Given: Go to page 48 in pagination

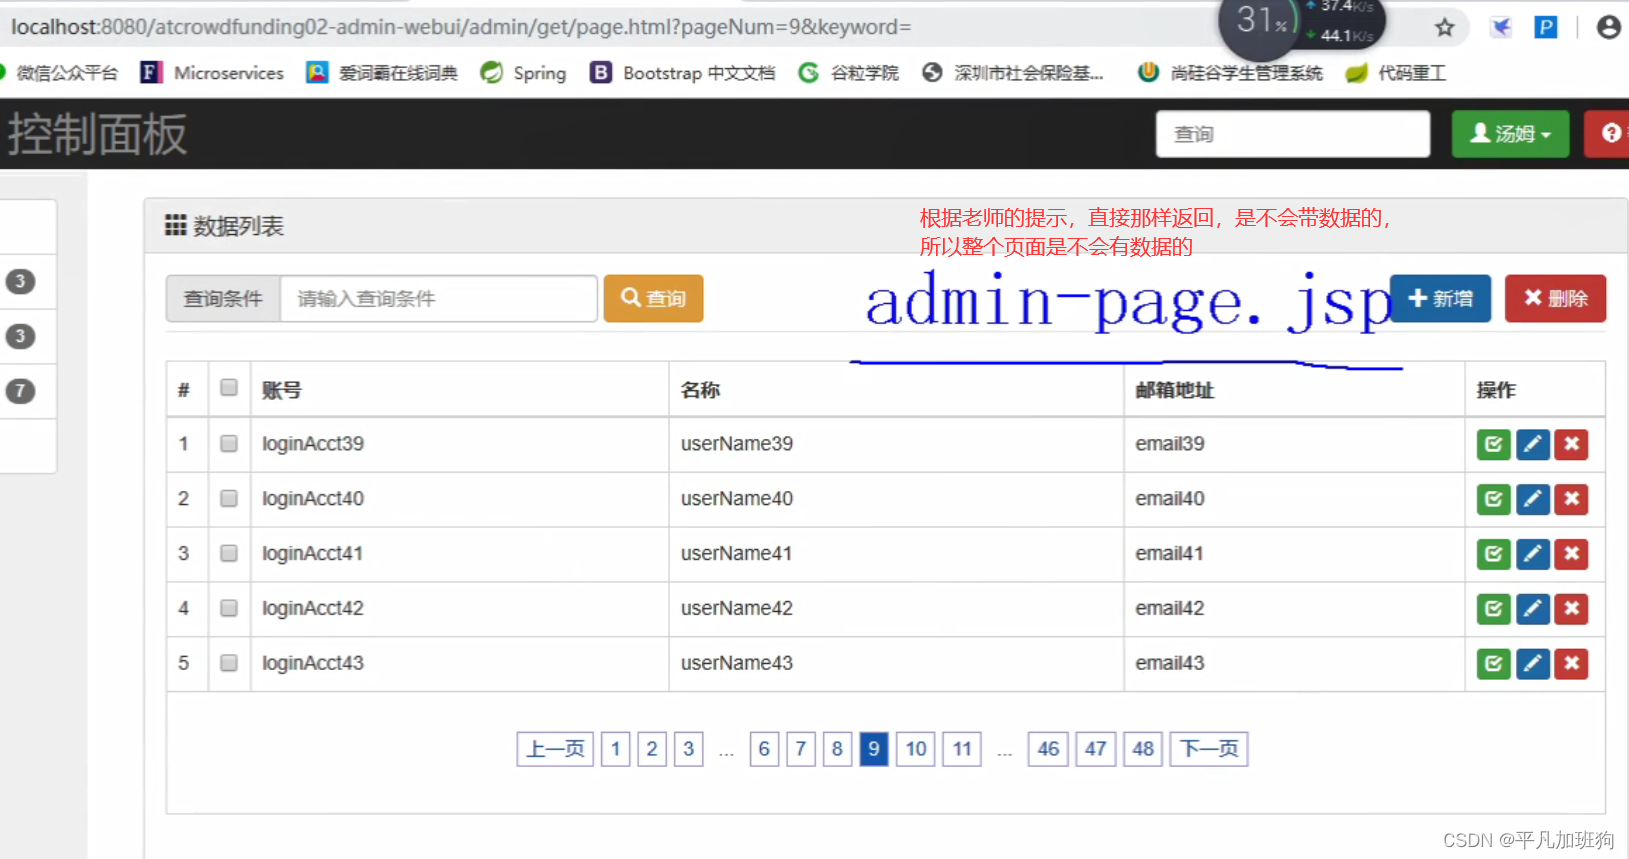Looking at the screenshot, I should point(1143,749).
